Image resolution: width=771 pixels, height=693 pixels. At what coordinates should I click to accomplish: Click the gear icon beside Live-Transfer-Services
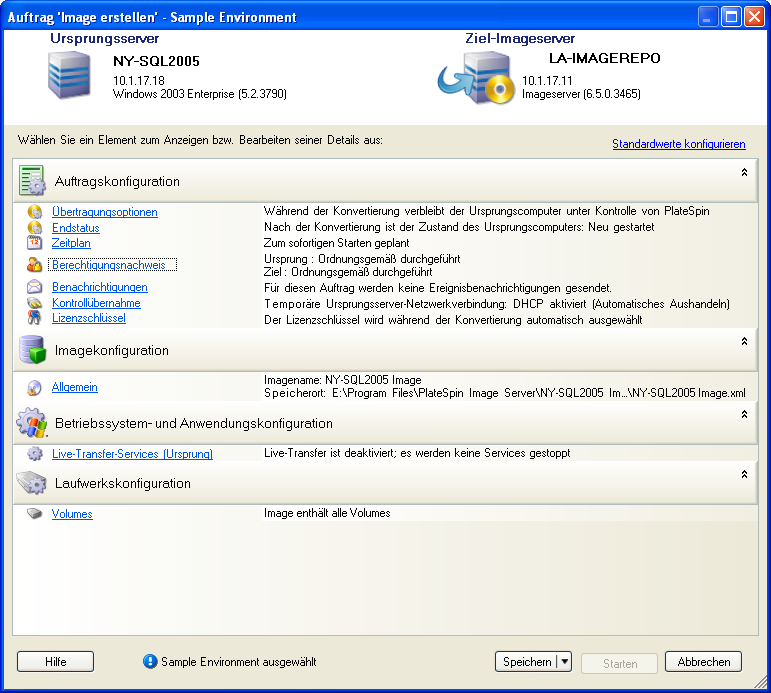click(x=34, y=453)
